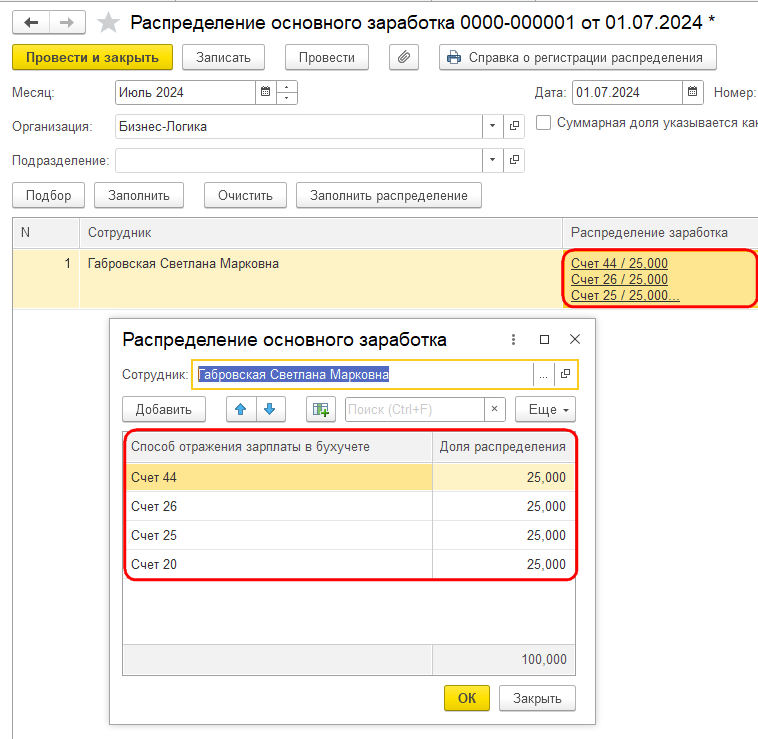This screenshot has width=758, height=739.
Task: Click the Подбор button
Action: coord(48,195)
